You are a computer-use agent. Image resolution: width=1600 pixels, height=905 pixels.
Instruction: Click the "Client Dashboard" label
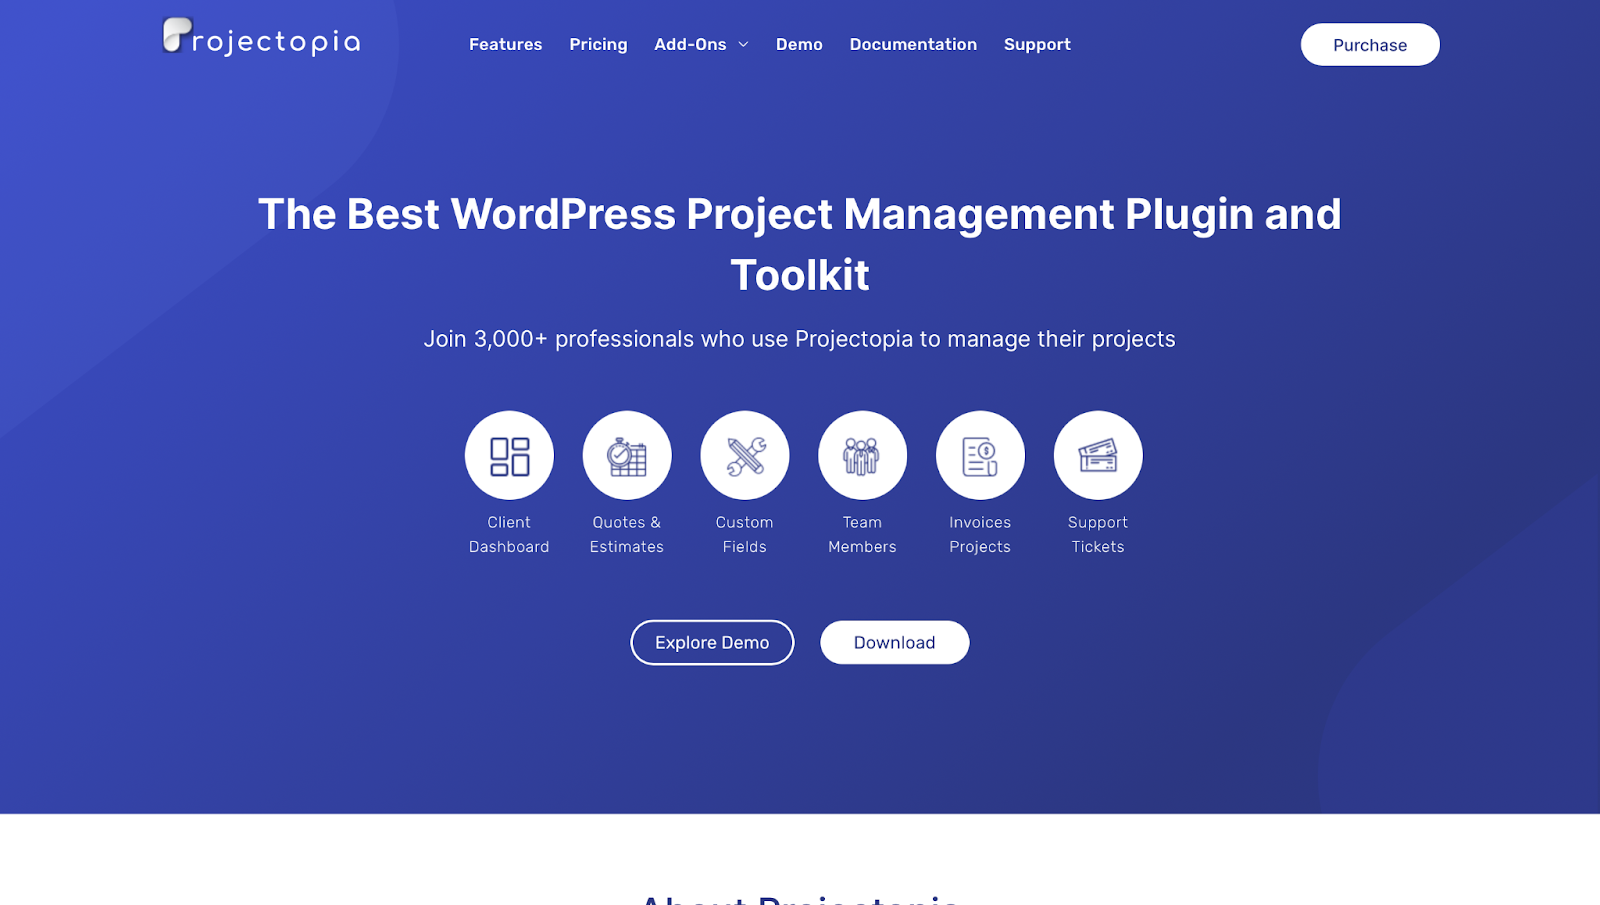pos(509,534)
